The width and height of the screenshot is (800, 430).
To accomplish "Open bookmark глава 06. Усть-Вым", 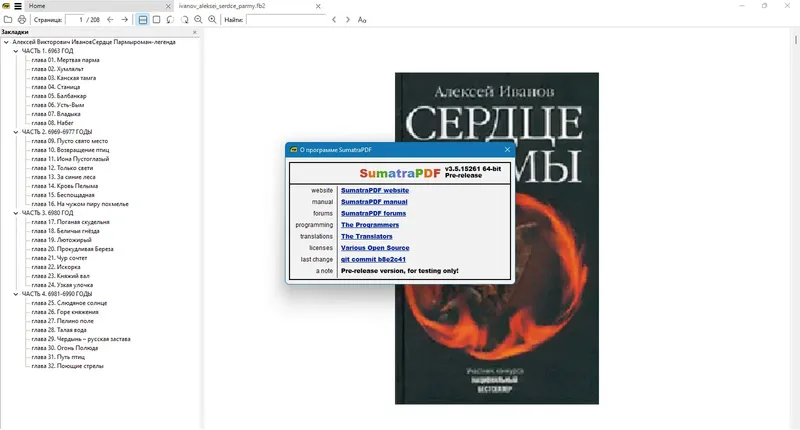I will [58, 105].
